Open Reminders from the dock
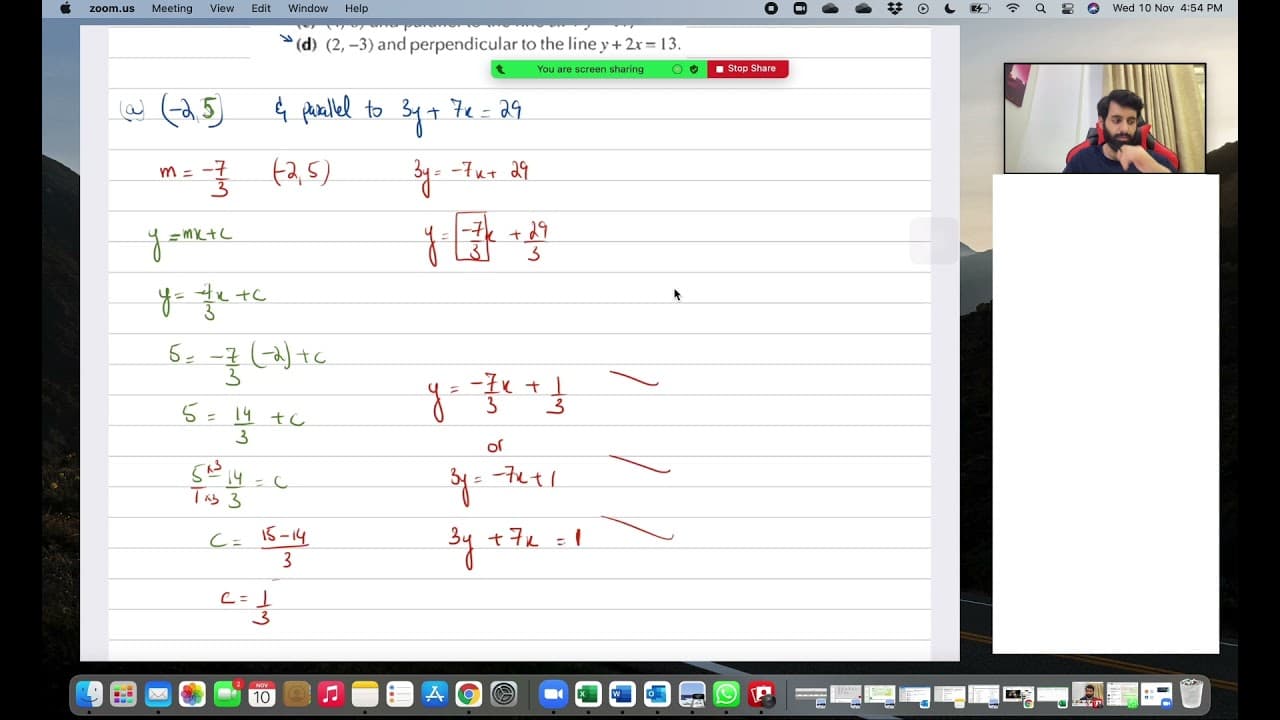 (x=400, y=694)
